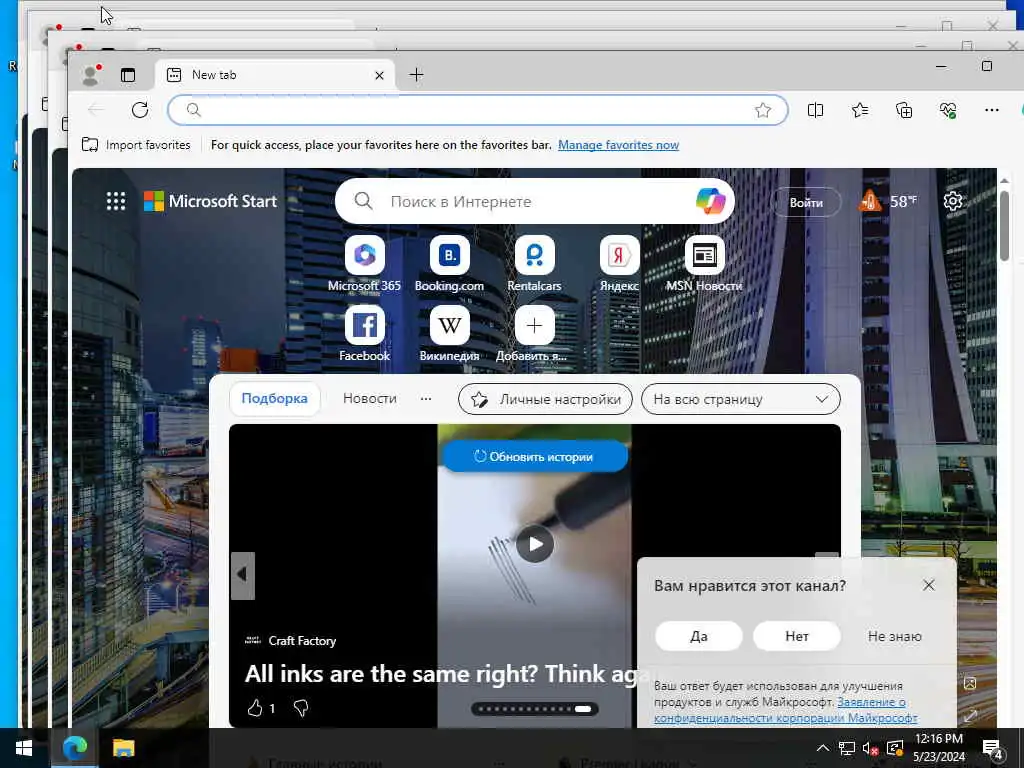Screen dimensions: 1024x768
Task: Close the Вам нравится этот канал popup
Action: tap(929, 585)
